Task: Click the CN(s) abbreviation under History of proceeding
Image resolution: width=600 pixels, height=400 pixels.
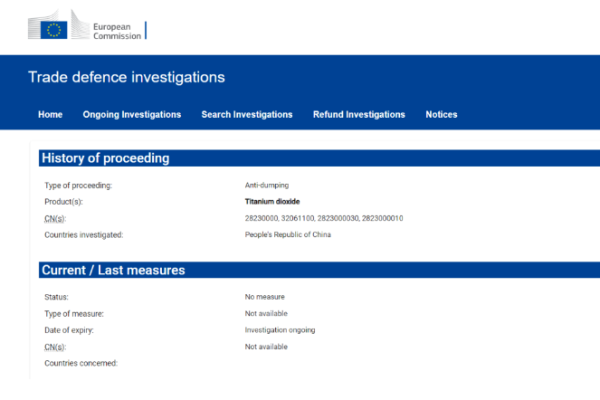Action: pos(55,219)
